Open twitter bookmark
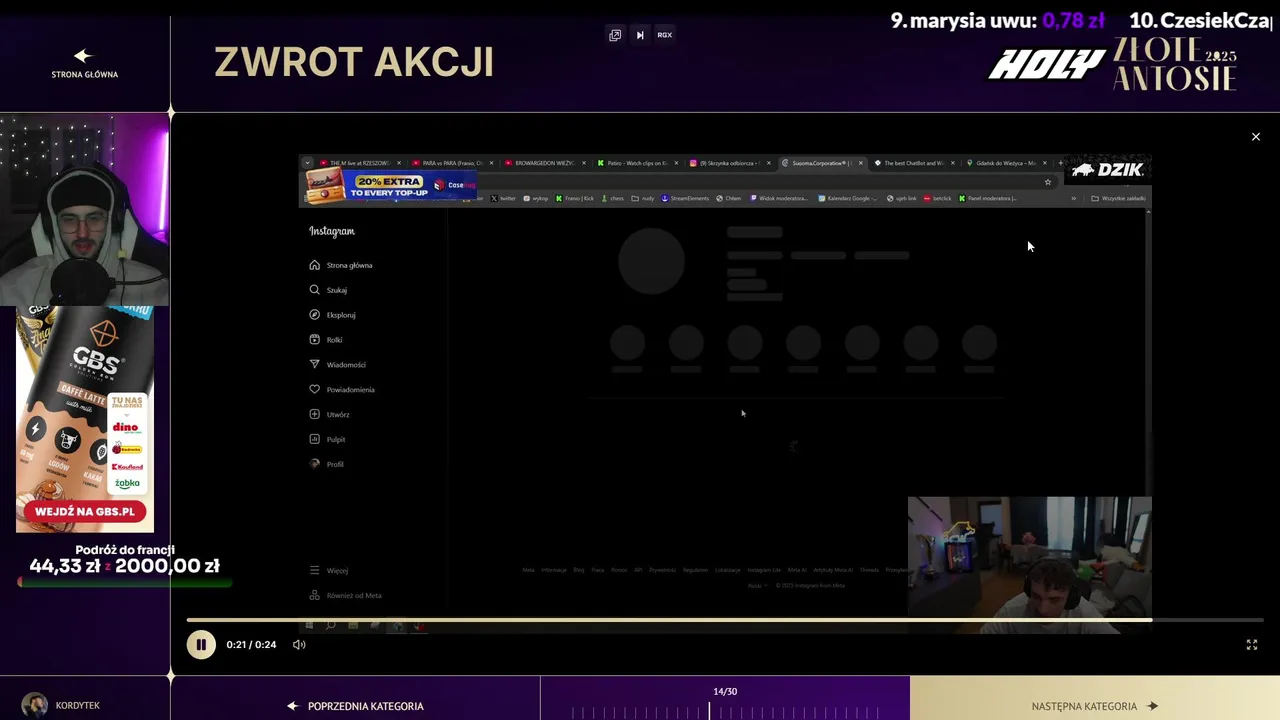This screenshot has height=720, width=1280. (x=503, y=198)
